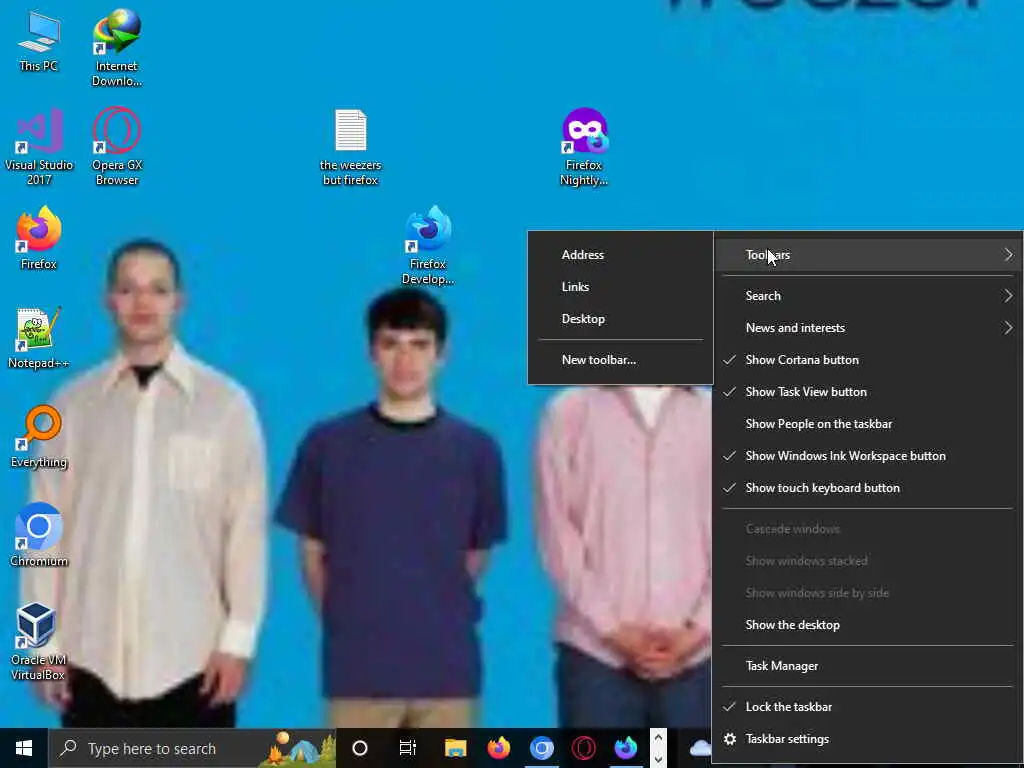Image resolution: width=1024 pixels, height=768 pixels.
Task: Expand the Search submenu
Action: [x=868, y=296]
